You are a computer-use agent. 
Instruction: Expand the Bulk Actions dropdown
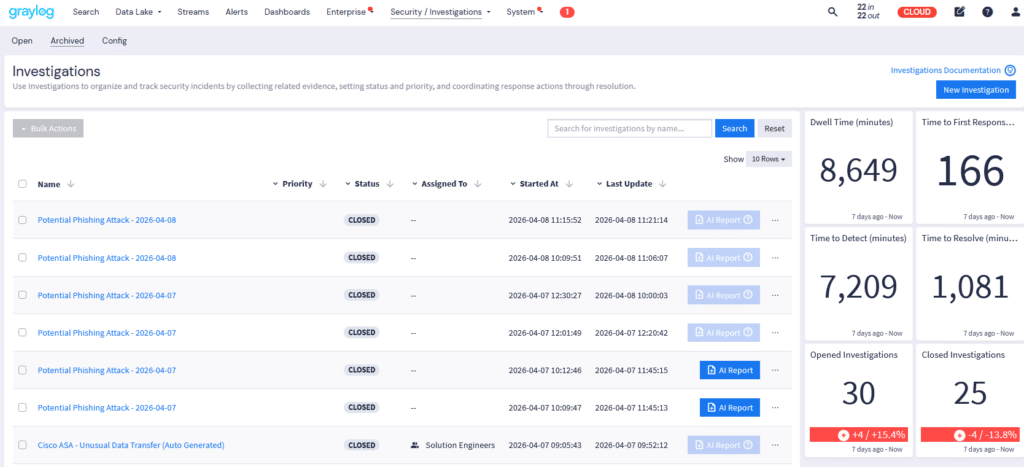click(x=48, y=128)
